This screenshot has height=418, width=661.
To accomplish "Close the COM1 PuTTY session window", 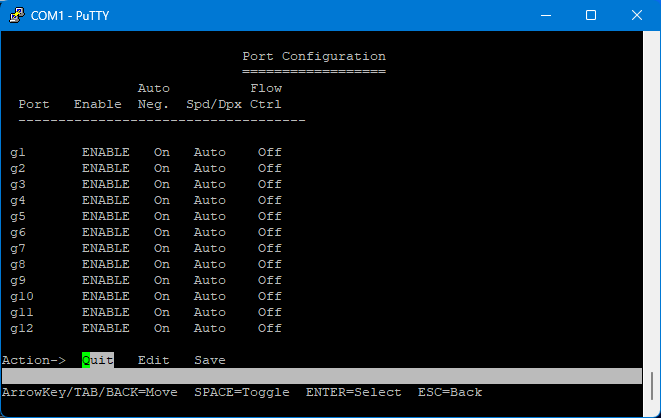I will pyautogui.click(x=637, y=15).
